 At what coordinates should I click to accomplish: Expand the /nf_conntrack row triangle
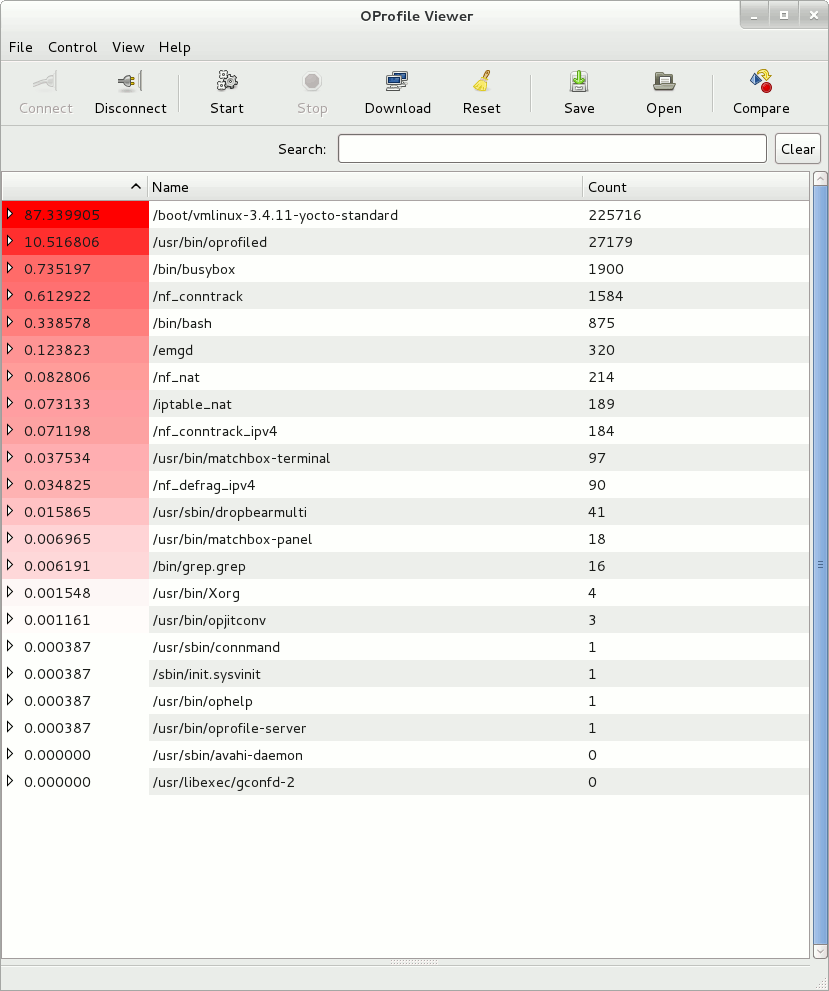coord(10,296)
